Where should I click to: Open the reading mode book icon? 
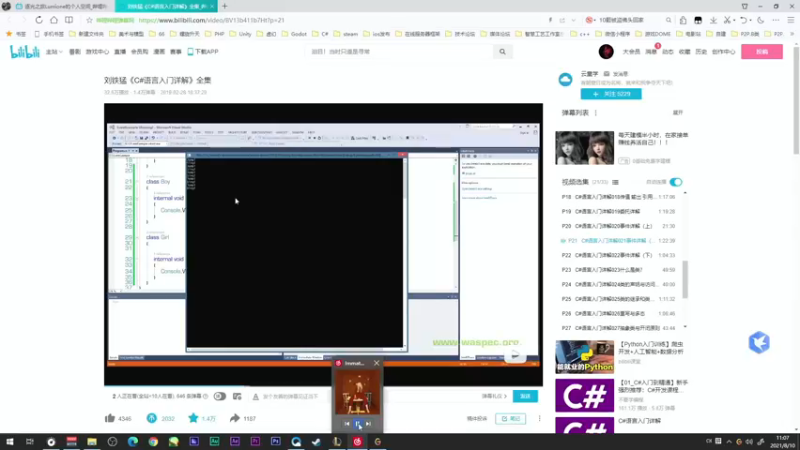click(69, 20)
